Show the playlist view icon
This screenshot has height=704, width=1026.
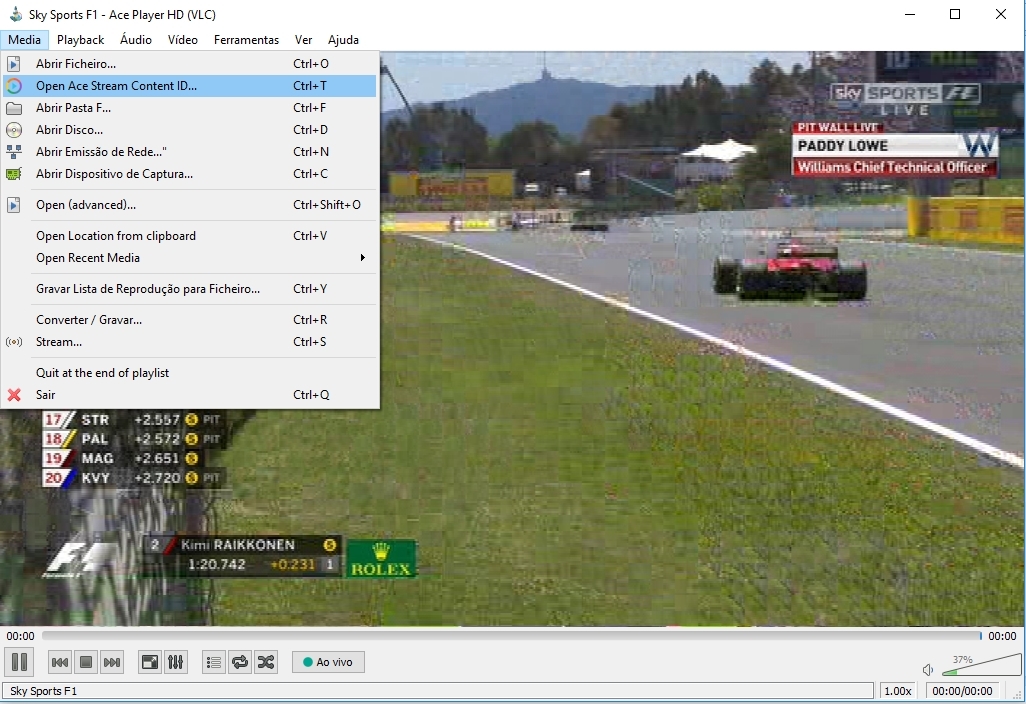(213, 661)
